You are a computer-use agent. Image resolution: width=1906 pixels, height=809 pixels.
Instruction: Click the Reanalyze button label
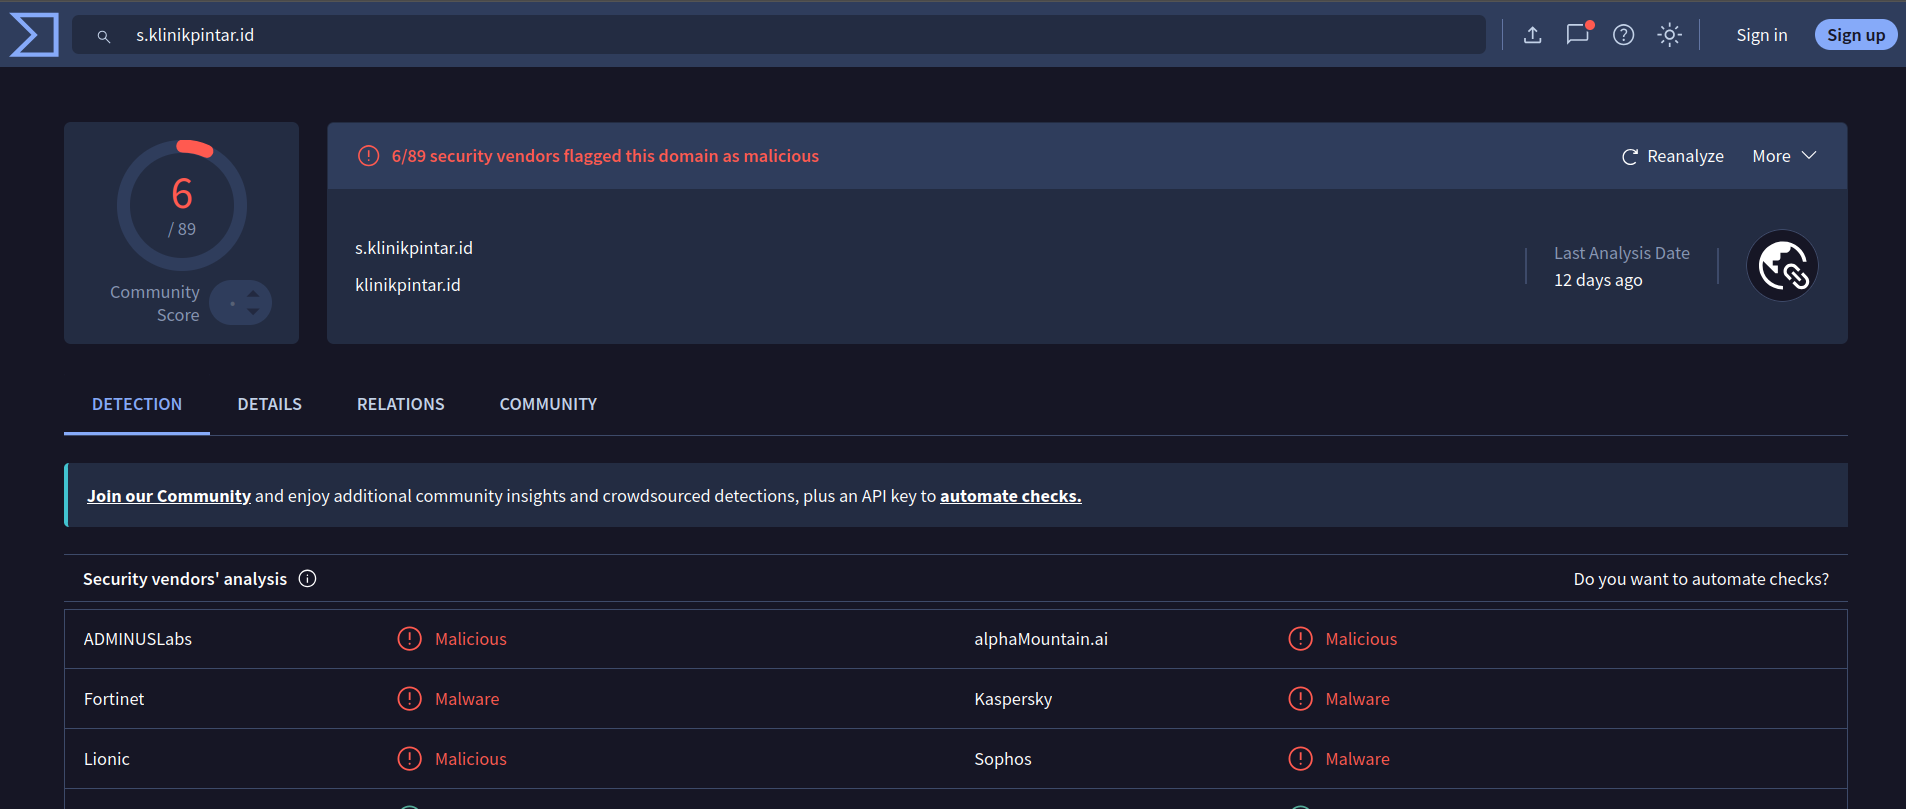coord(1686,156)
